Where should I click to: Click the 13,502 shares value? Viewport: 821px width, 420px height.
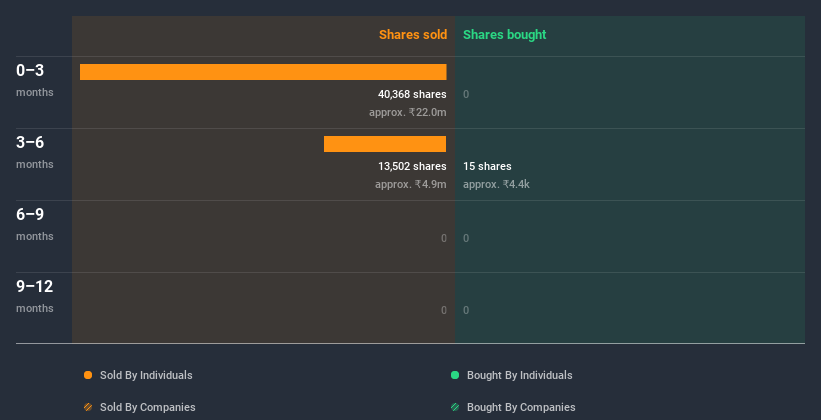412,166
